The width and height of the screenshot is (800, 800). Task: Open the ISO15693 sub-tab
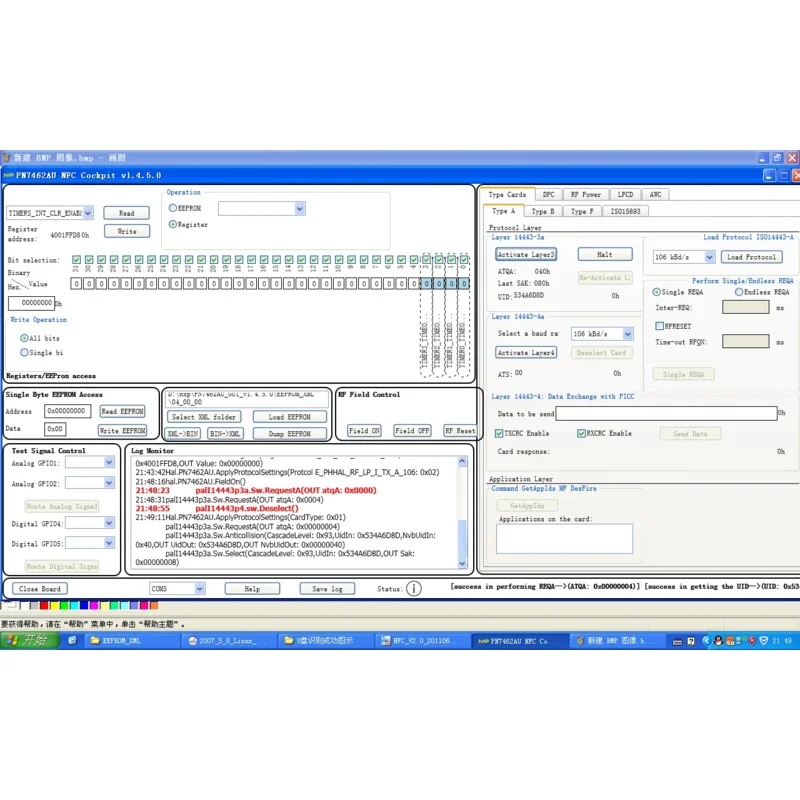click(x=625, y=211)
